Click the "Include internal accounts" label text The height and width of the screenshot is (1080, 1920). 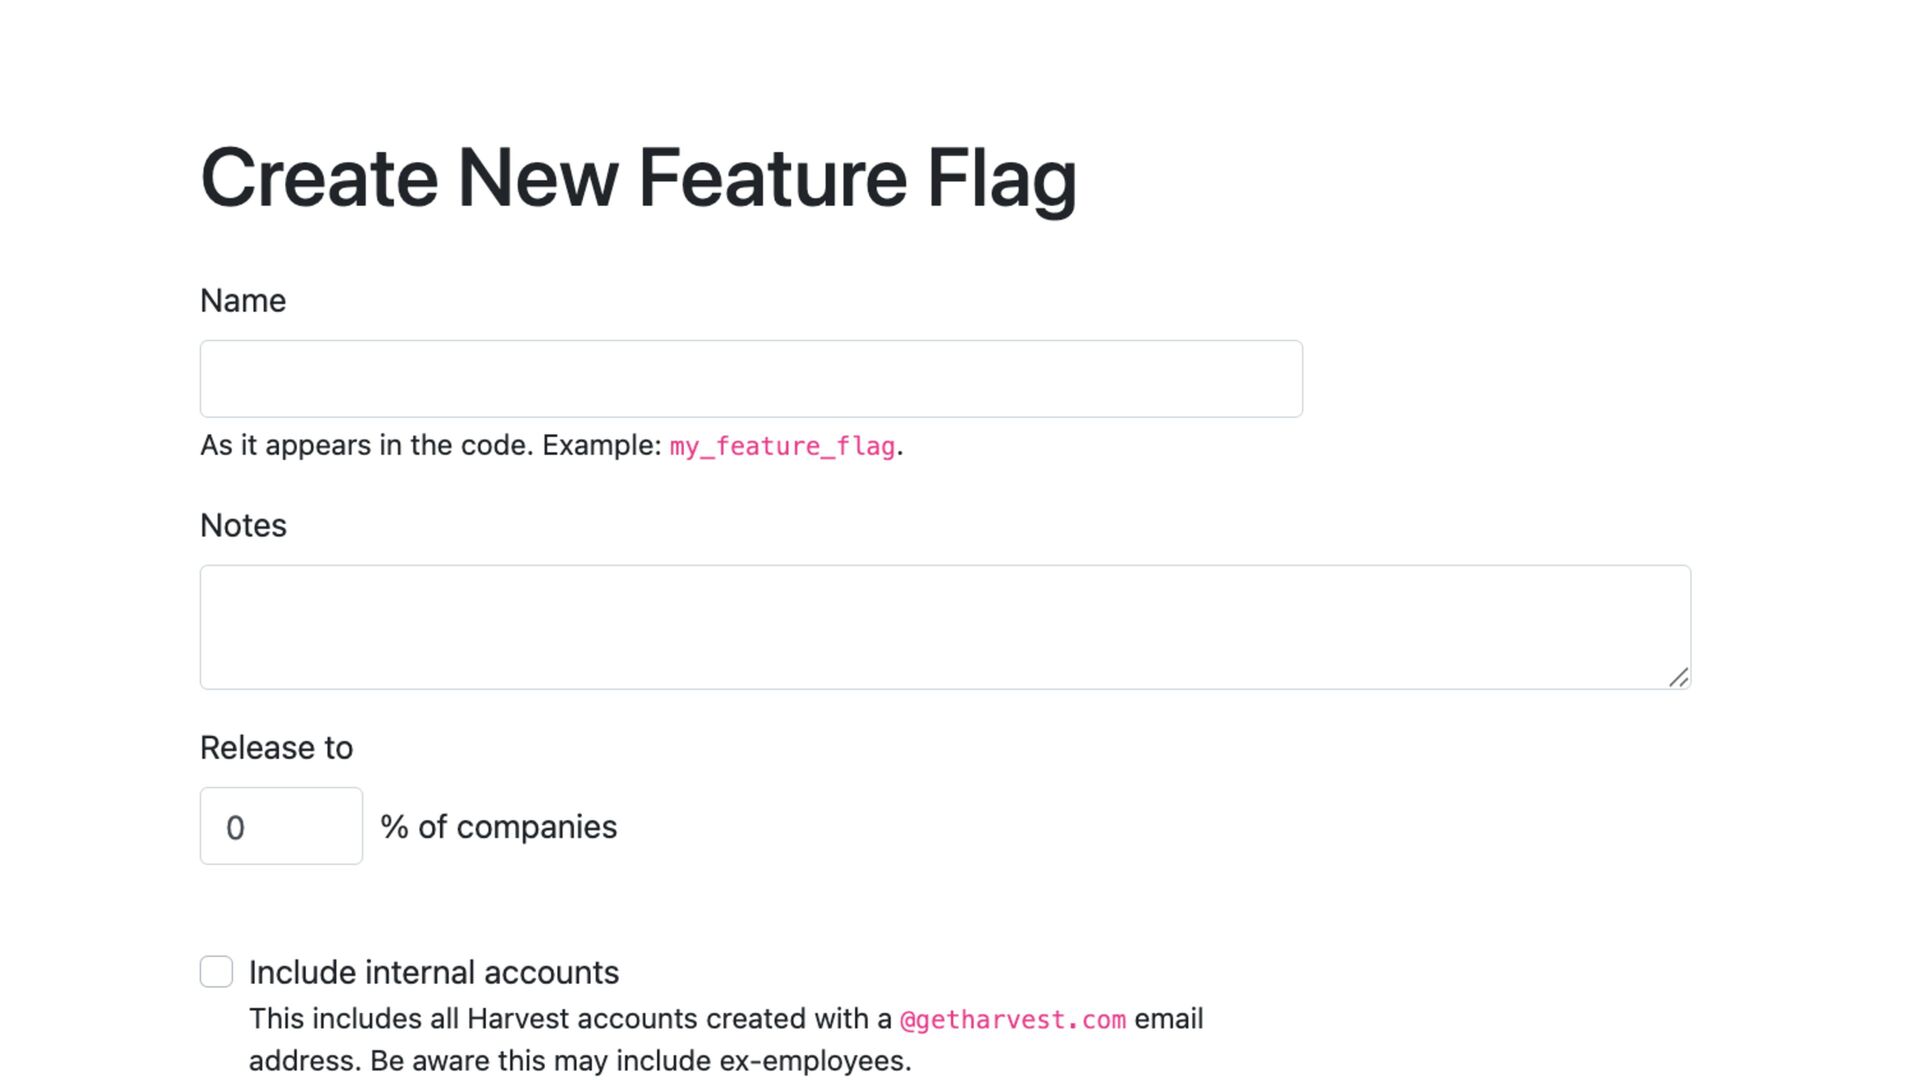coord(433,972)
